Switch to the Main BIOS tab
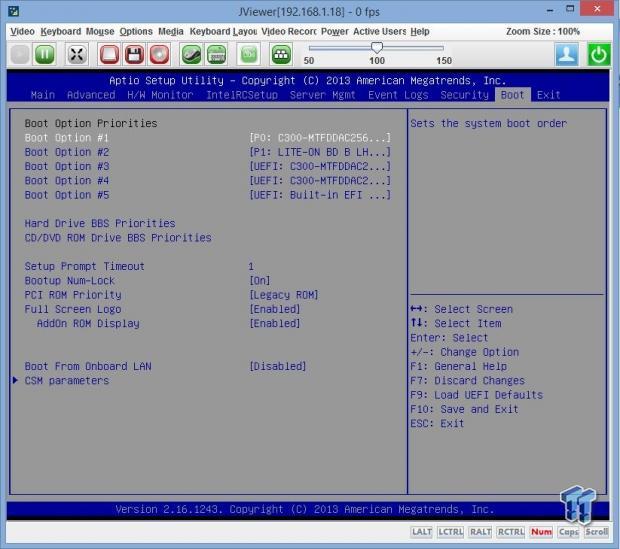The image size is (620, 549). (43, 95)
